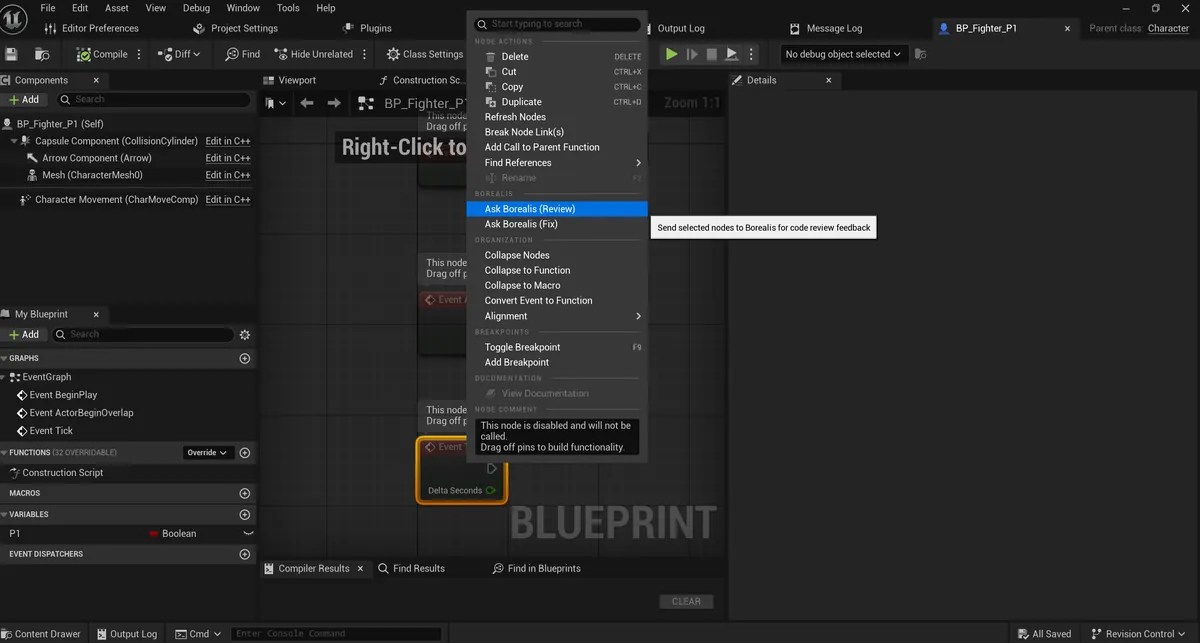1200x643 pixels.
Task: Add a new component with Add button
Action: (24, 99)
